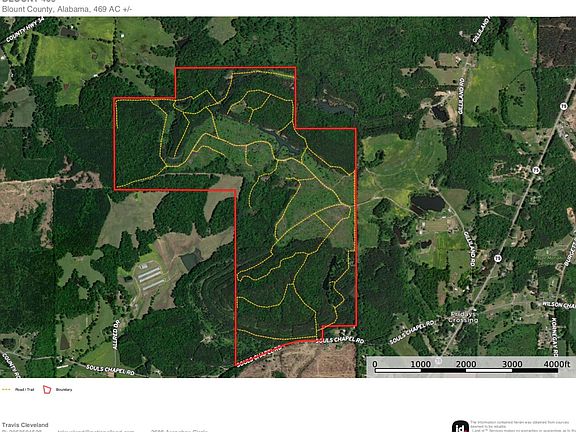Click the Allred Dr road label

[116, 335]
